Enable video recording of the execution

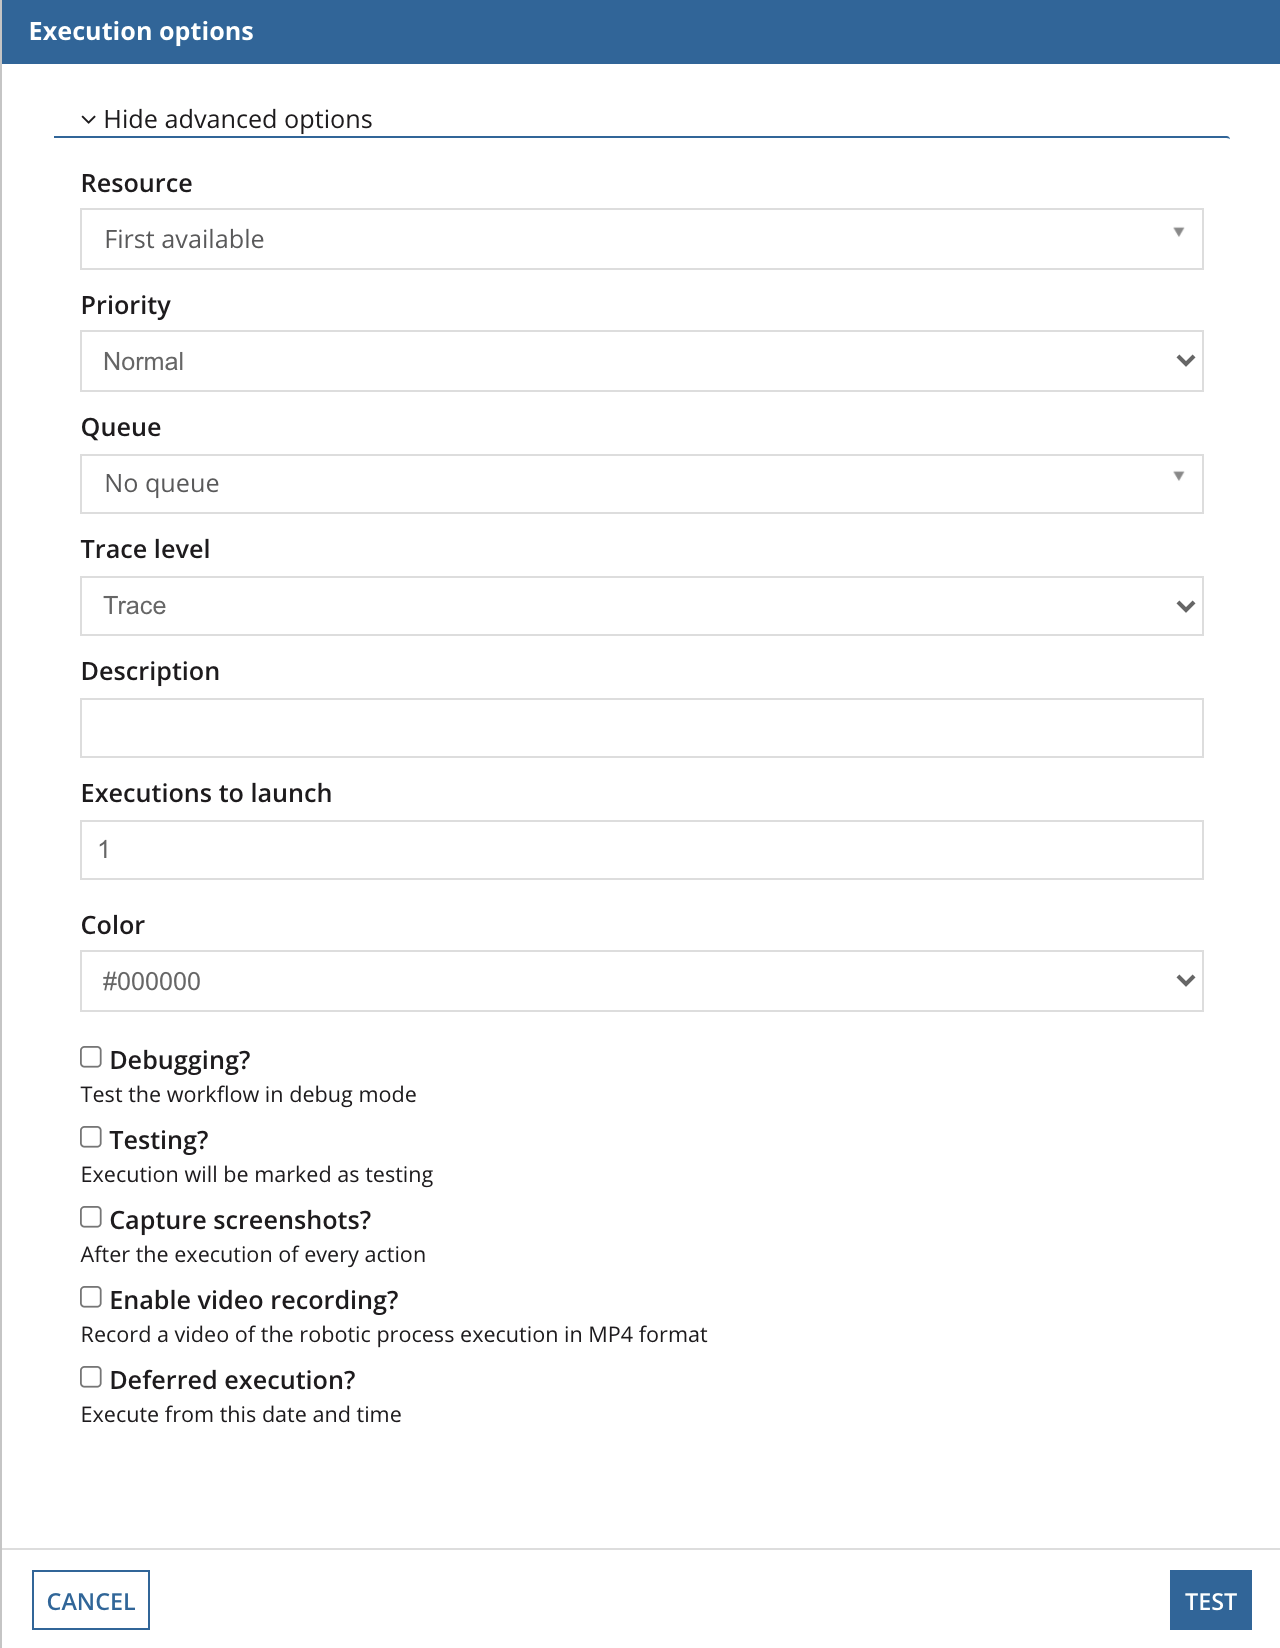click(x=90, y=1295)
